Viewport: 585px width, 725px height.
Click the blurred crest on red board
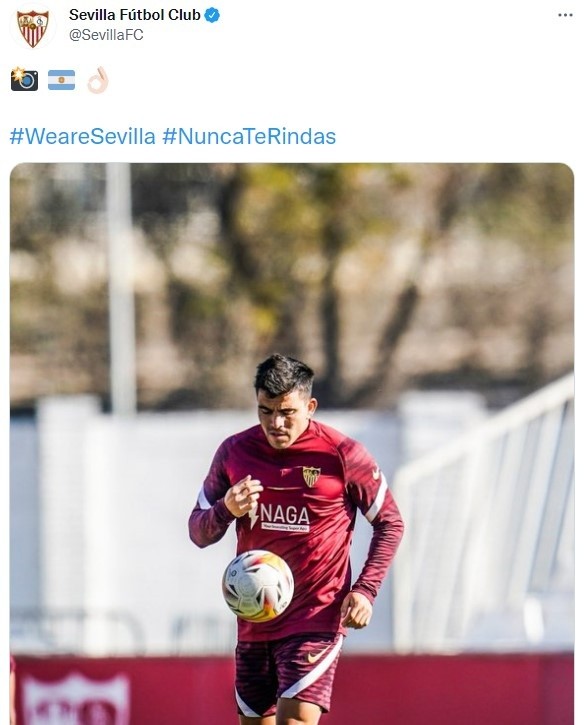coord(76,699)
